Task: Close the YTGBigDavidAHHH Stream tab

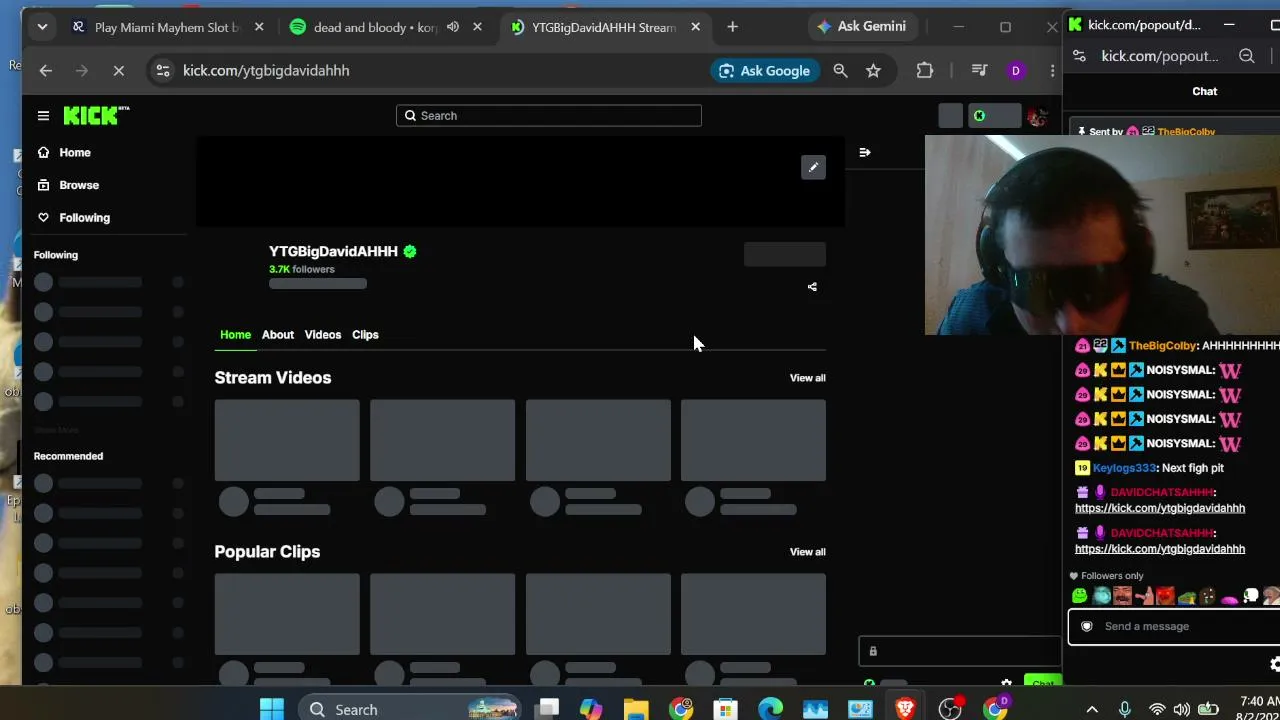Action: [x=695, y=27]
